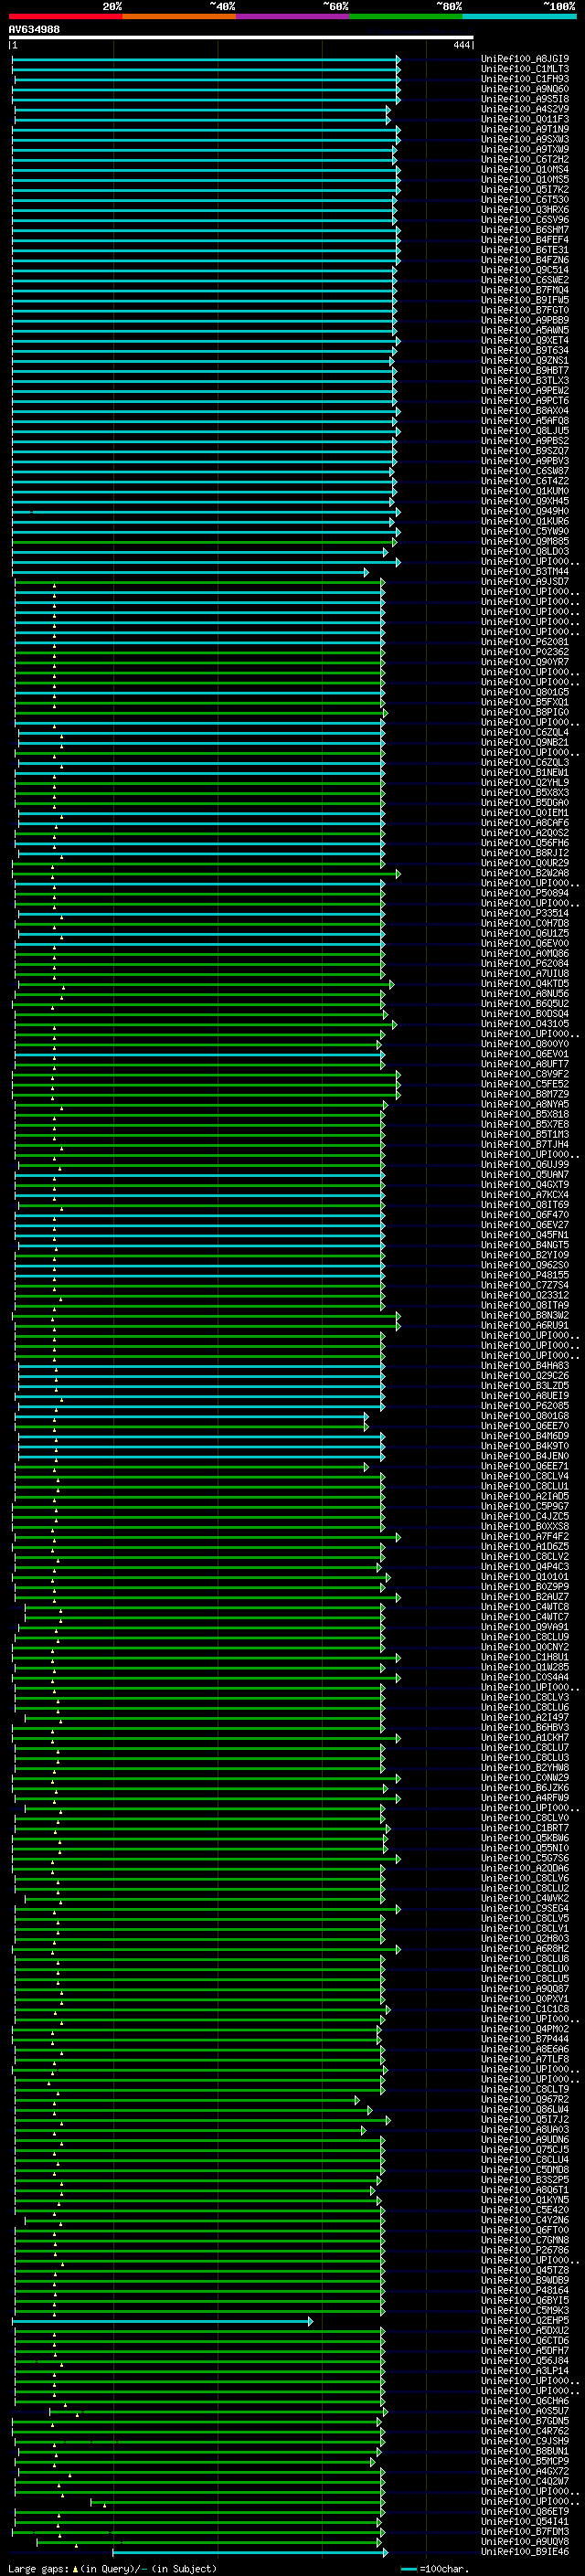The image size is (585, 2576).
Task: Select hit UniRef100_Q1KYN5
Action: [525, 2200]
